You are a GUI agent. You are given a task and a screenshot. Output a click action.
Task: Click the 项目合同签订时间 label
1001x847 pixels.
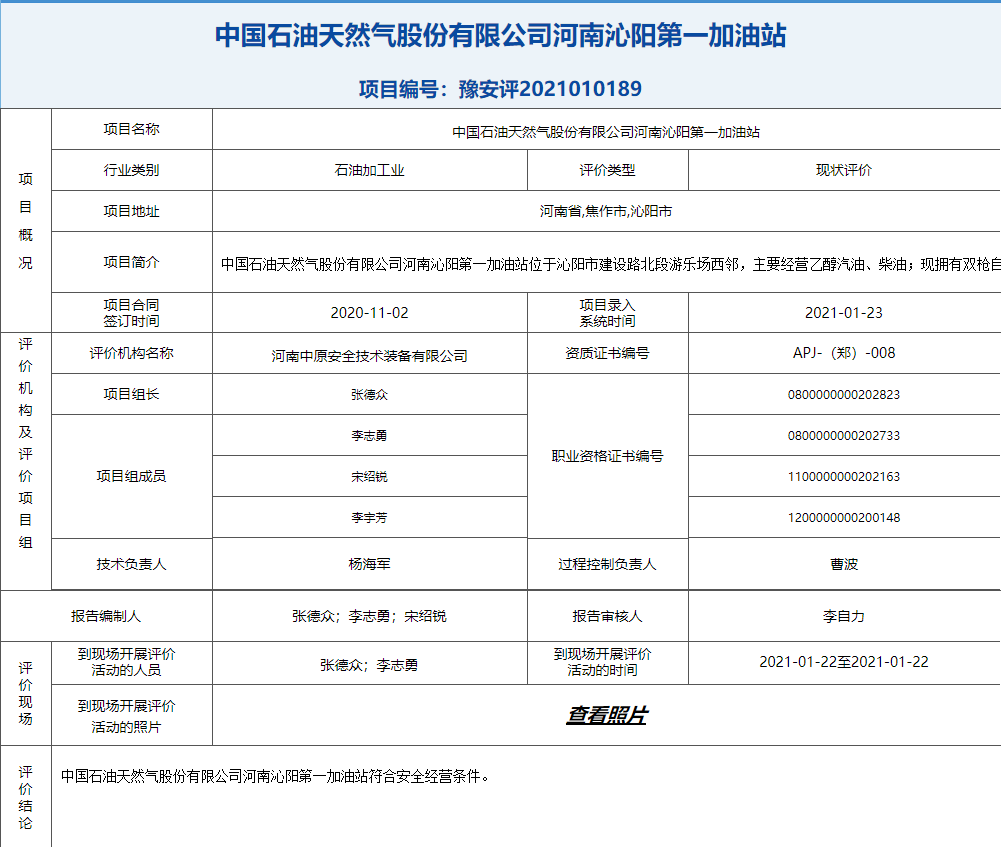pos(132,313)
